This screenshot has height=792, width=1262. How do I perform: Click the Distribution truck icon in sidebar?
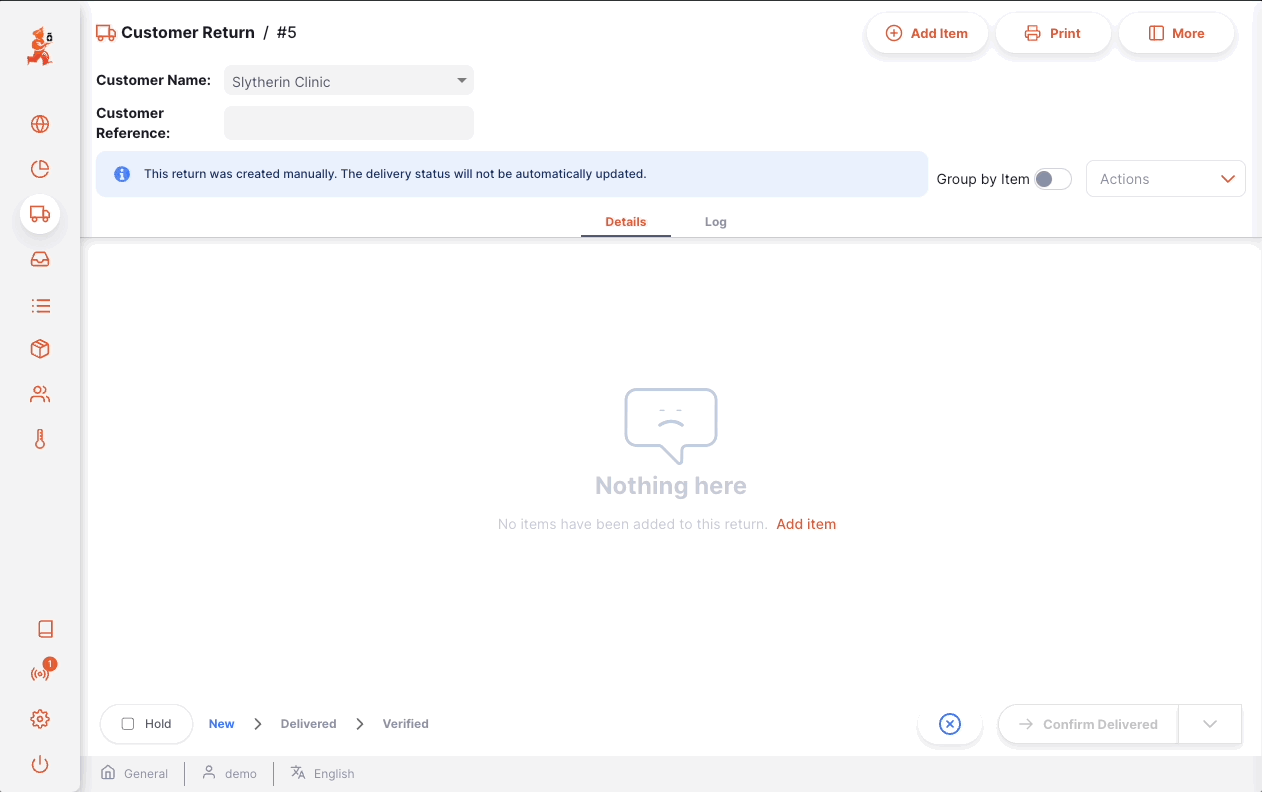(x=40, y=214)
